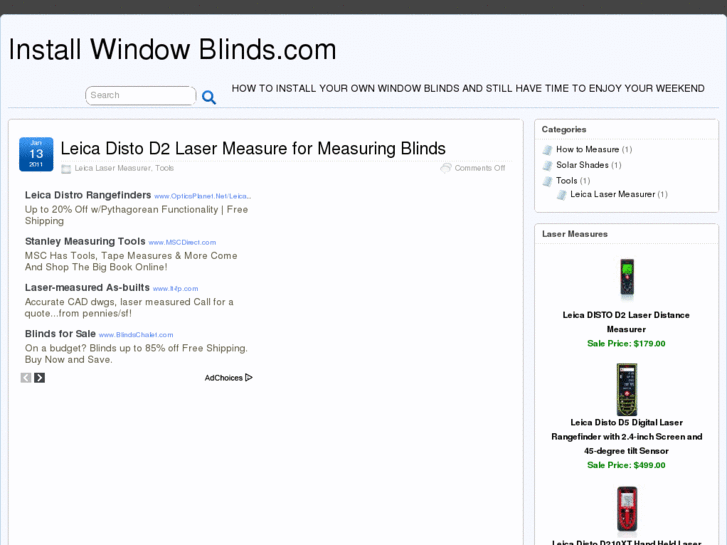This screenshot has height=545, width=727.
Task: Open the Leica Laser Measurer post tag link
Action: [x=113, y=168]
